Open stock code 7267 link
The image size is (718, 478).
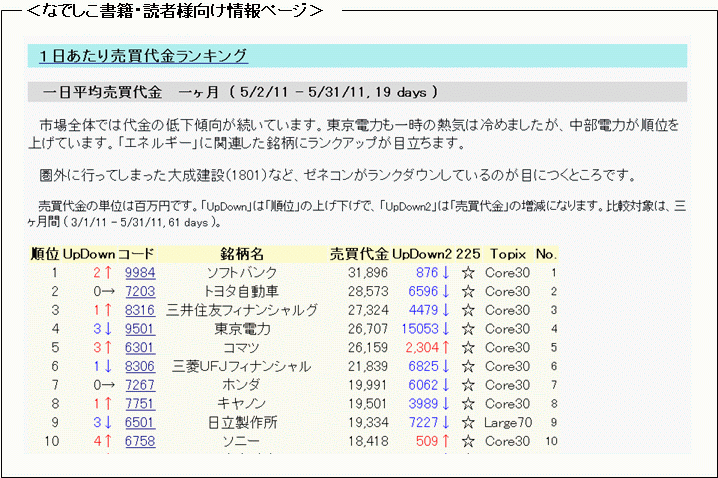pos(140,386)
